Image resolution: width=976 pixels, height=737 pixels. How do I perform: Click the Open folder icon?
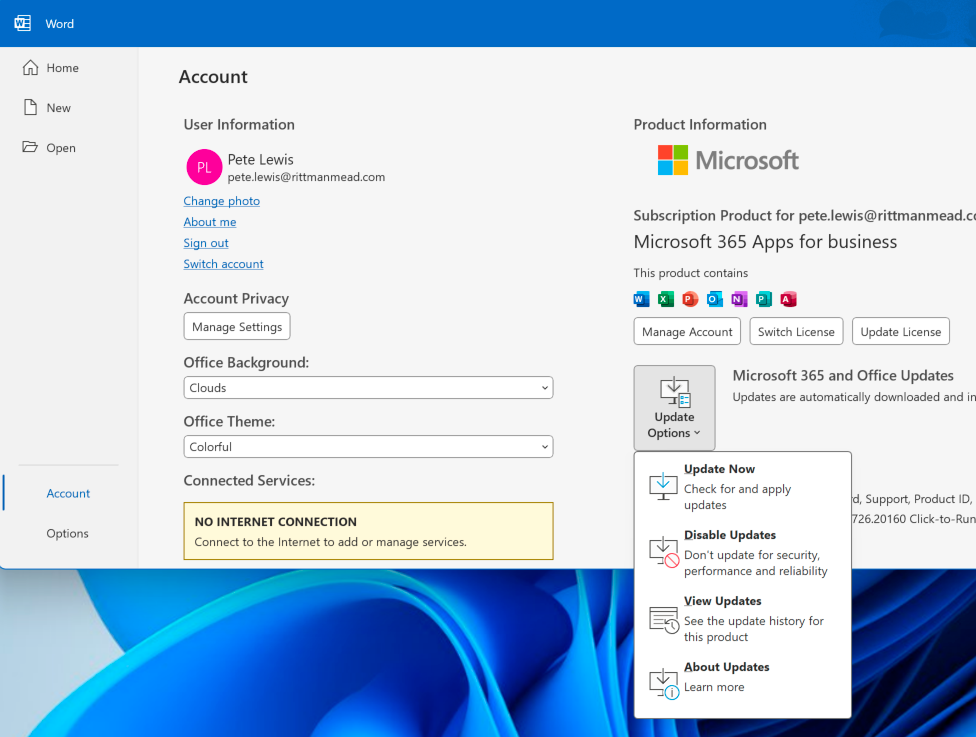(x=30, y=147)
